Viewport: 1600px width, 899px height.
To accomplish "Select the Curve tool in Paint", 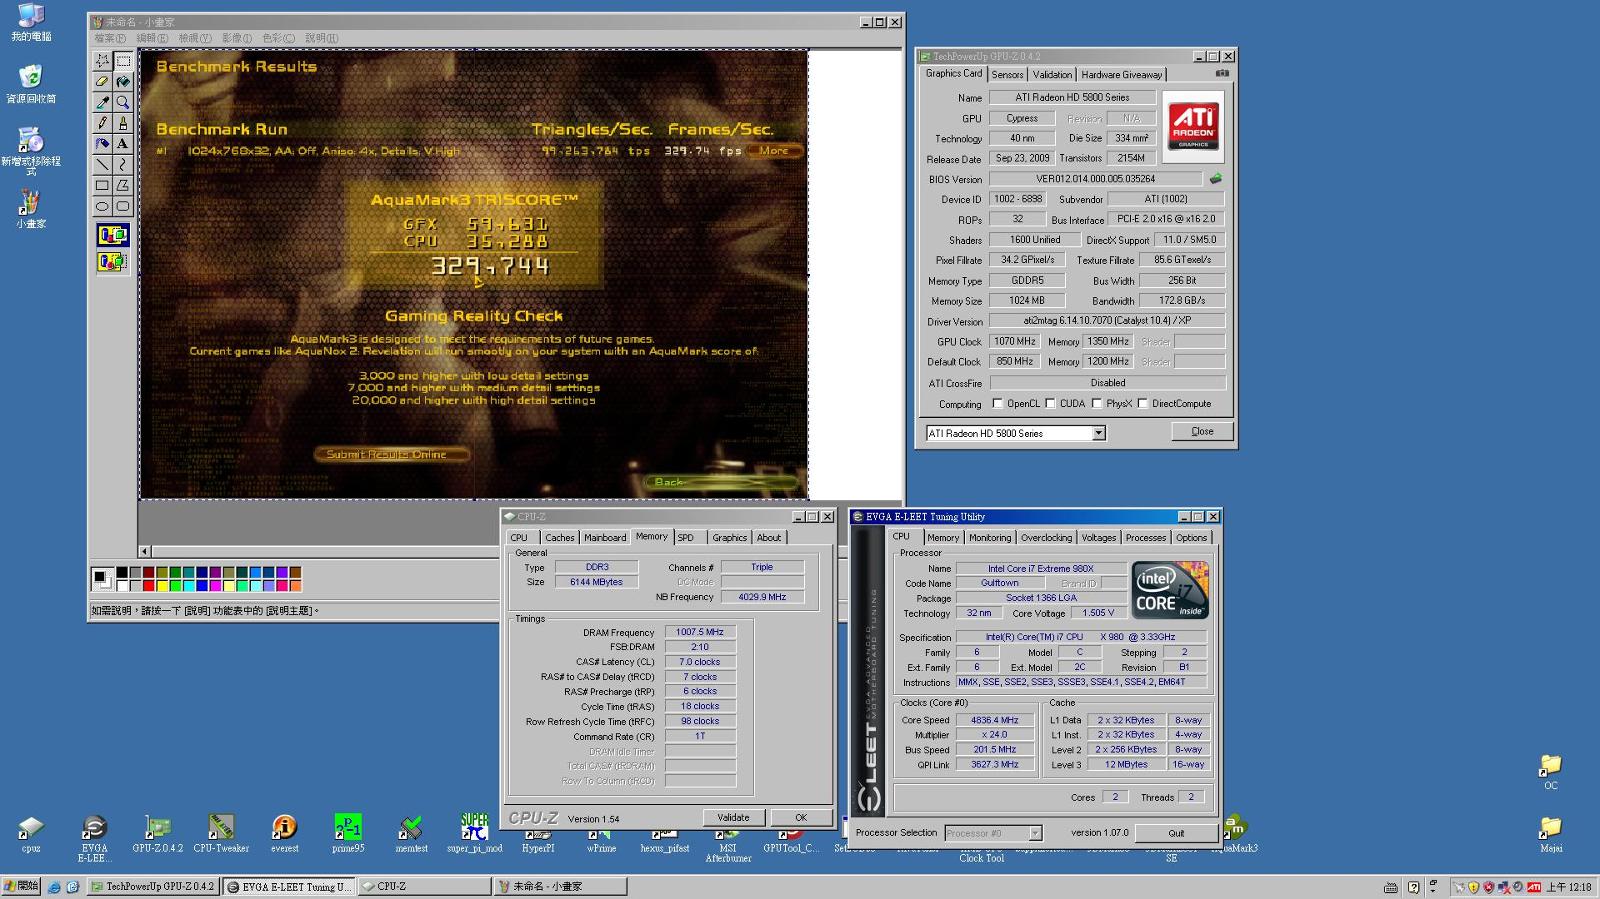I will 123,164.
